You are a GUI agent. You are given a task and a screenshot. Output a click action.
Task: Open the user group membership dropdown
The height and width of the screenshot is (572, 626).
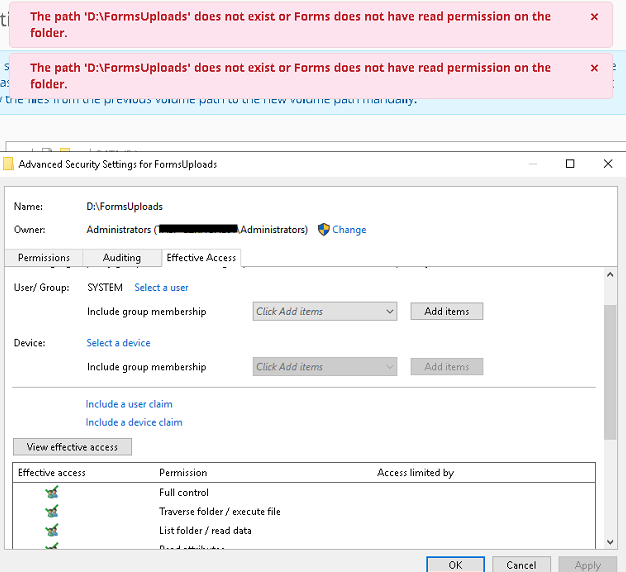point(325,311)
